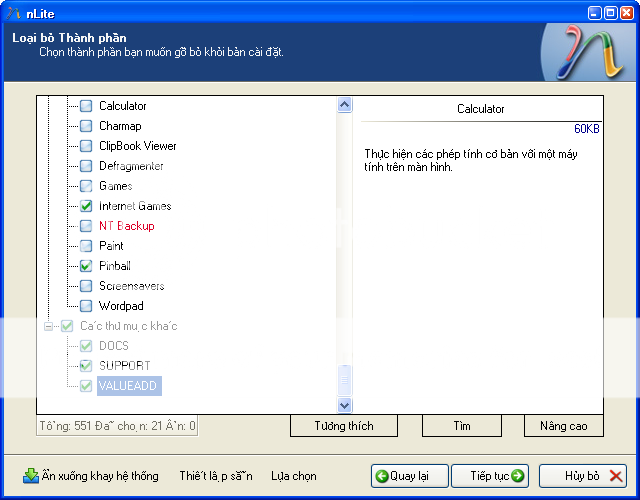The width and height of the screenshot is (640, 500).
Task: Uncheck the Pinball checkbox
Action: [86, 266]
